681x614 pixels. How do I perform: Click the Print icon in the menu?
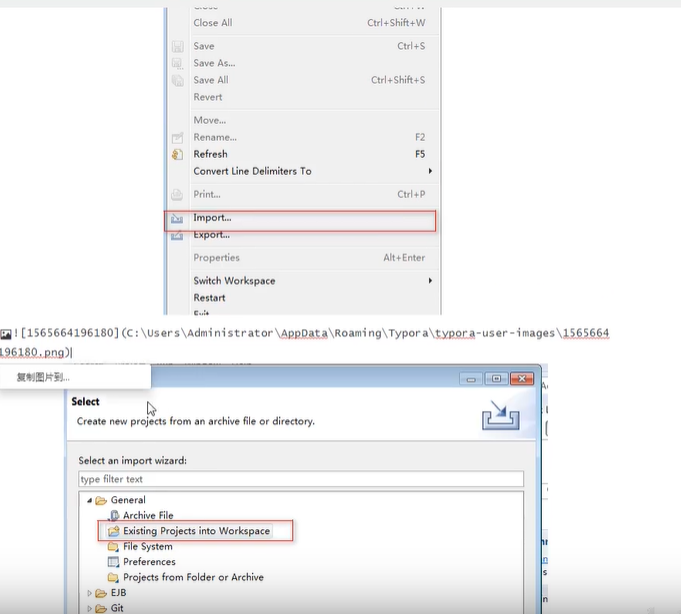(177, 195)
